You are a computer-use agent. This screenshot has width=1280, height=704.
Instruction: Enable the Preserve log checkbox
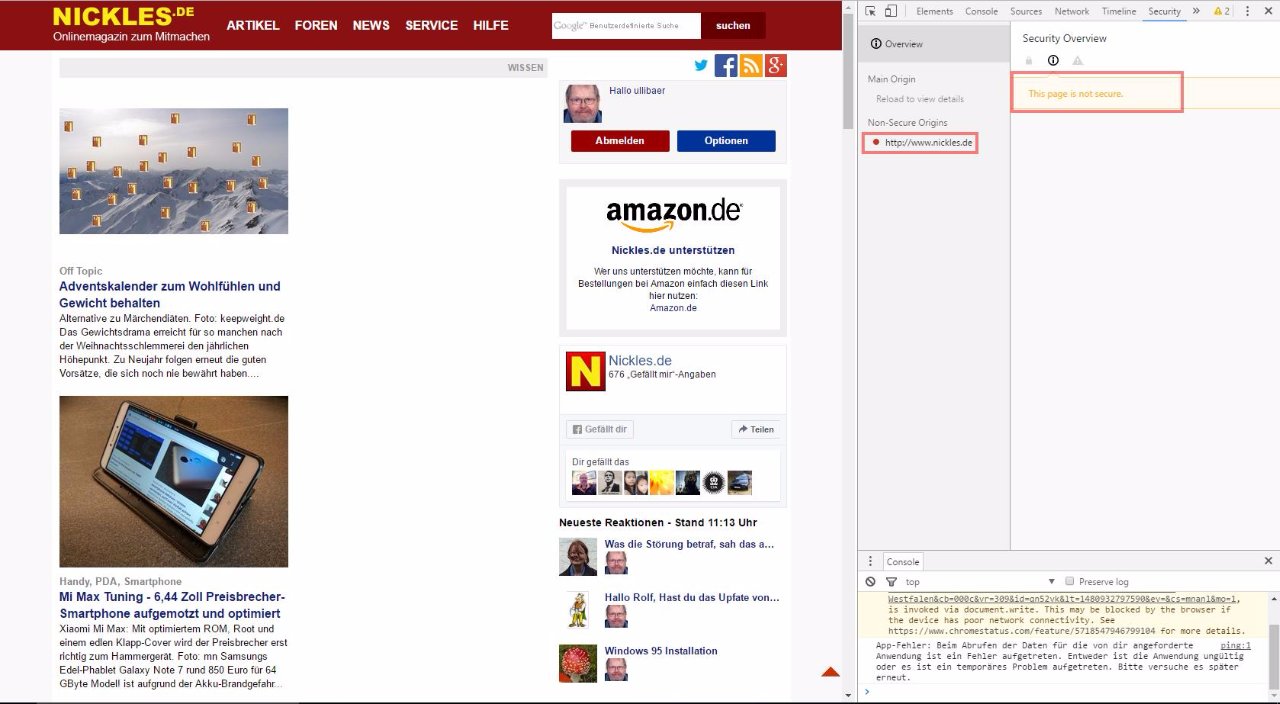click(1070, 581)
